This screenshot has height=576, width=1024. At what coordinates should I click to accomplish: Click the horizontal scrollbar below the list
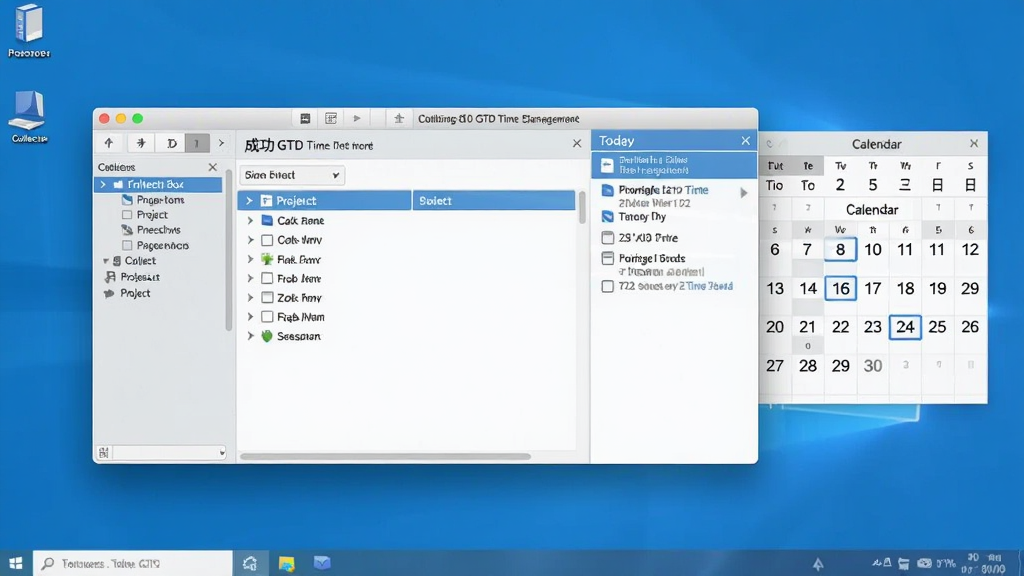coord(385,456)
